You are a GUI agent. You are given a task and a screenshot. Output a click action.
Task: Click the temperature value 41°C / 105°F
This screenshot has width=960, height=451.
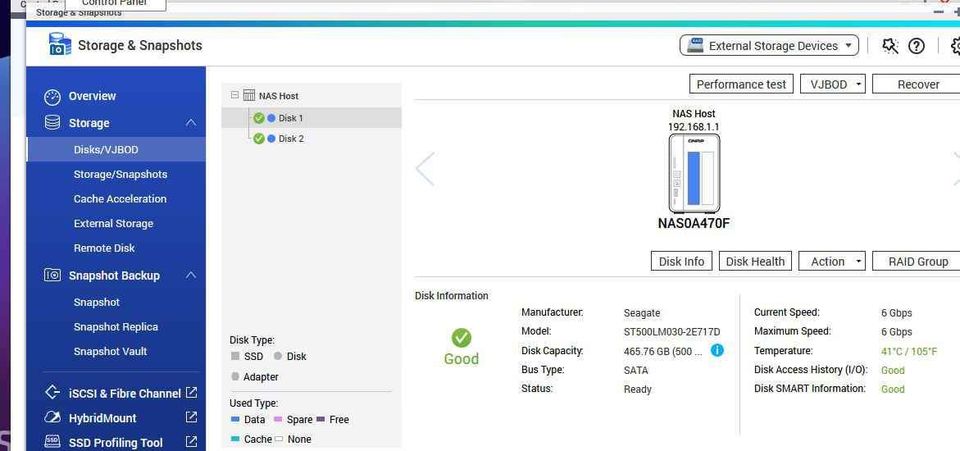(x=909, y=351)
